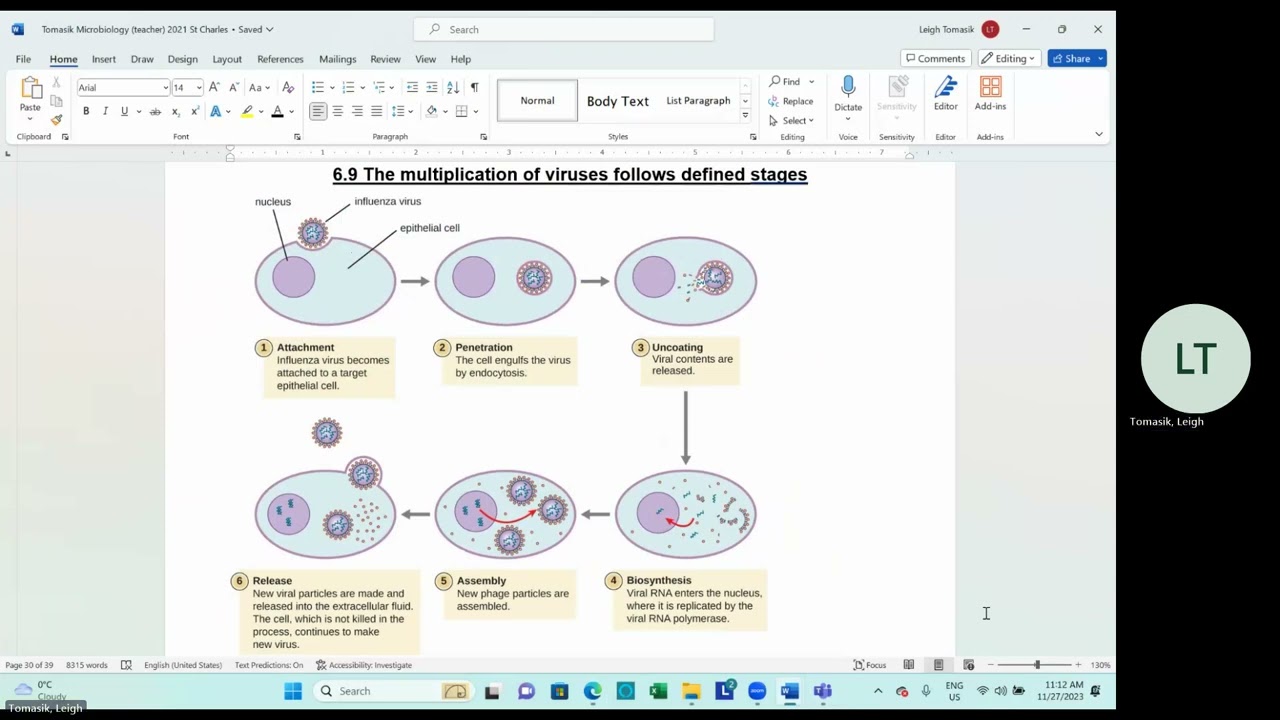Switch to the Insert tab
1280x720 pixels.
104,59
